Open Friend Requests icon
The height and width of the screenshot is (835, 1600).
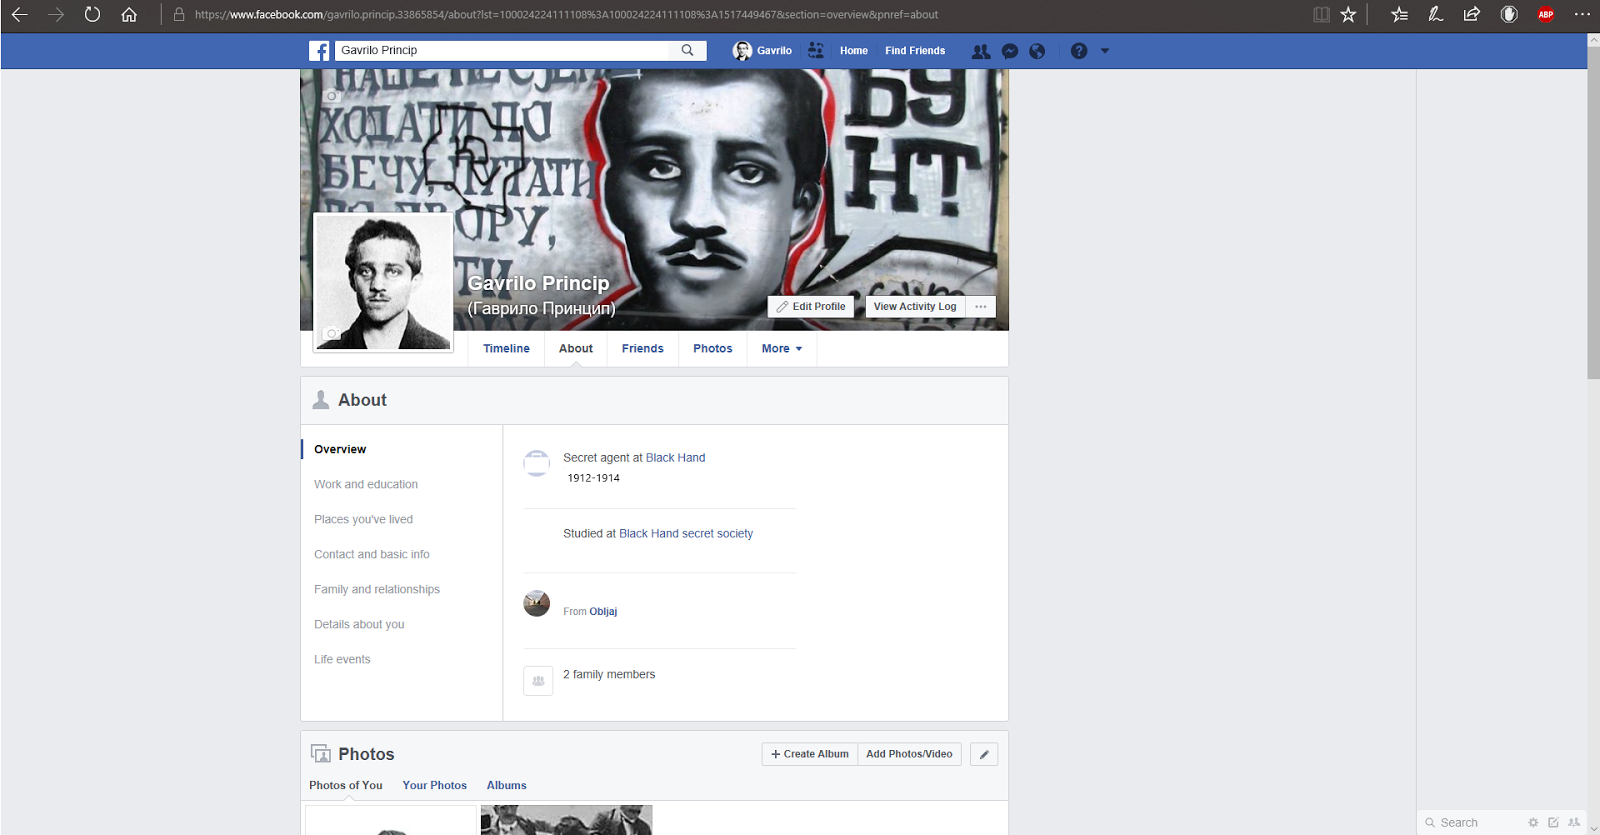[981, 51]
